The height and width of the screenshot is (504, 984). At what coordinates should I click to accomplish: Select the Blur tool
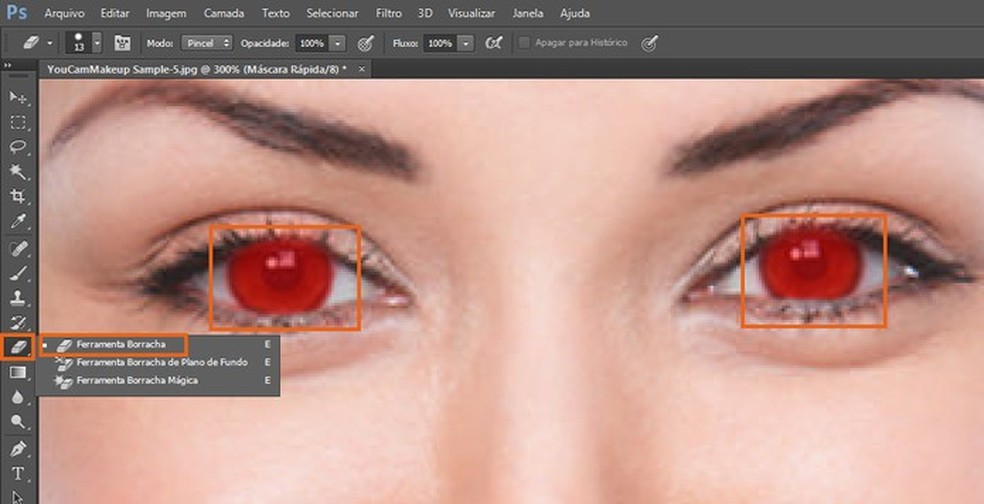click(x=18, y=398)
